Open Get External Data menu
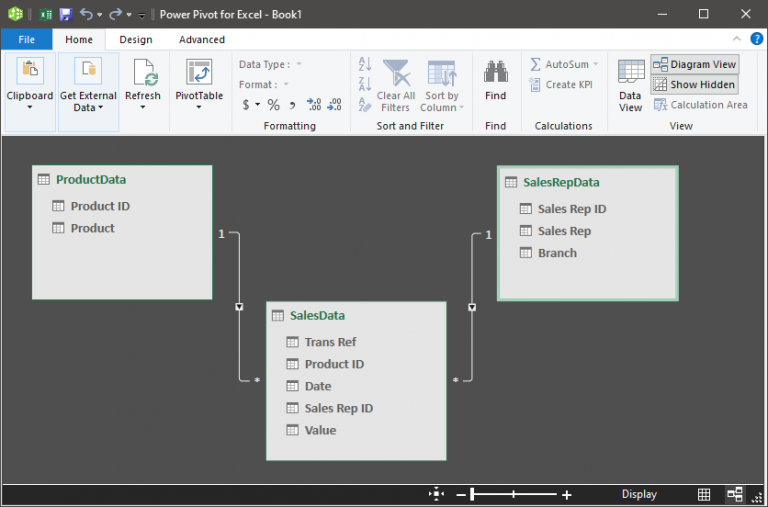 88,92
